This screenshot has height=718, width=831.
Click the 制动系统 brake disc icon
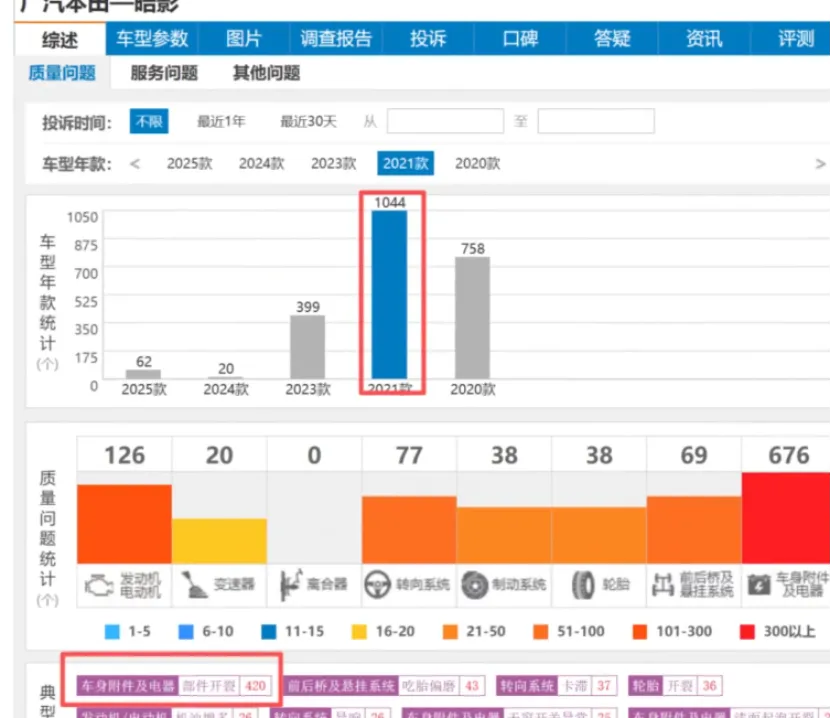[x=474, y=585]
